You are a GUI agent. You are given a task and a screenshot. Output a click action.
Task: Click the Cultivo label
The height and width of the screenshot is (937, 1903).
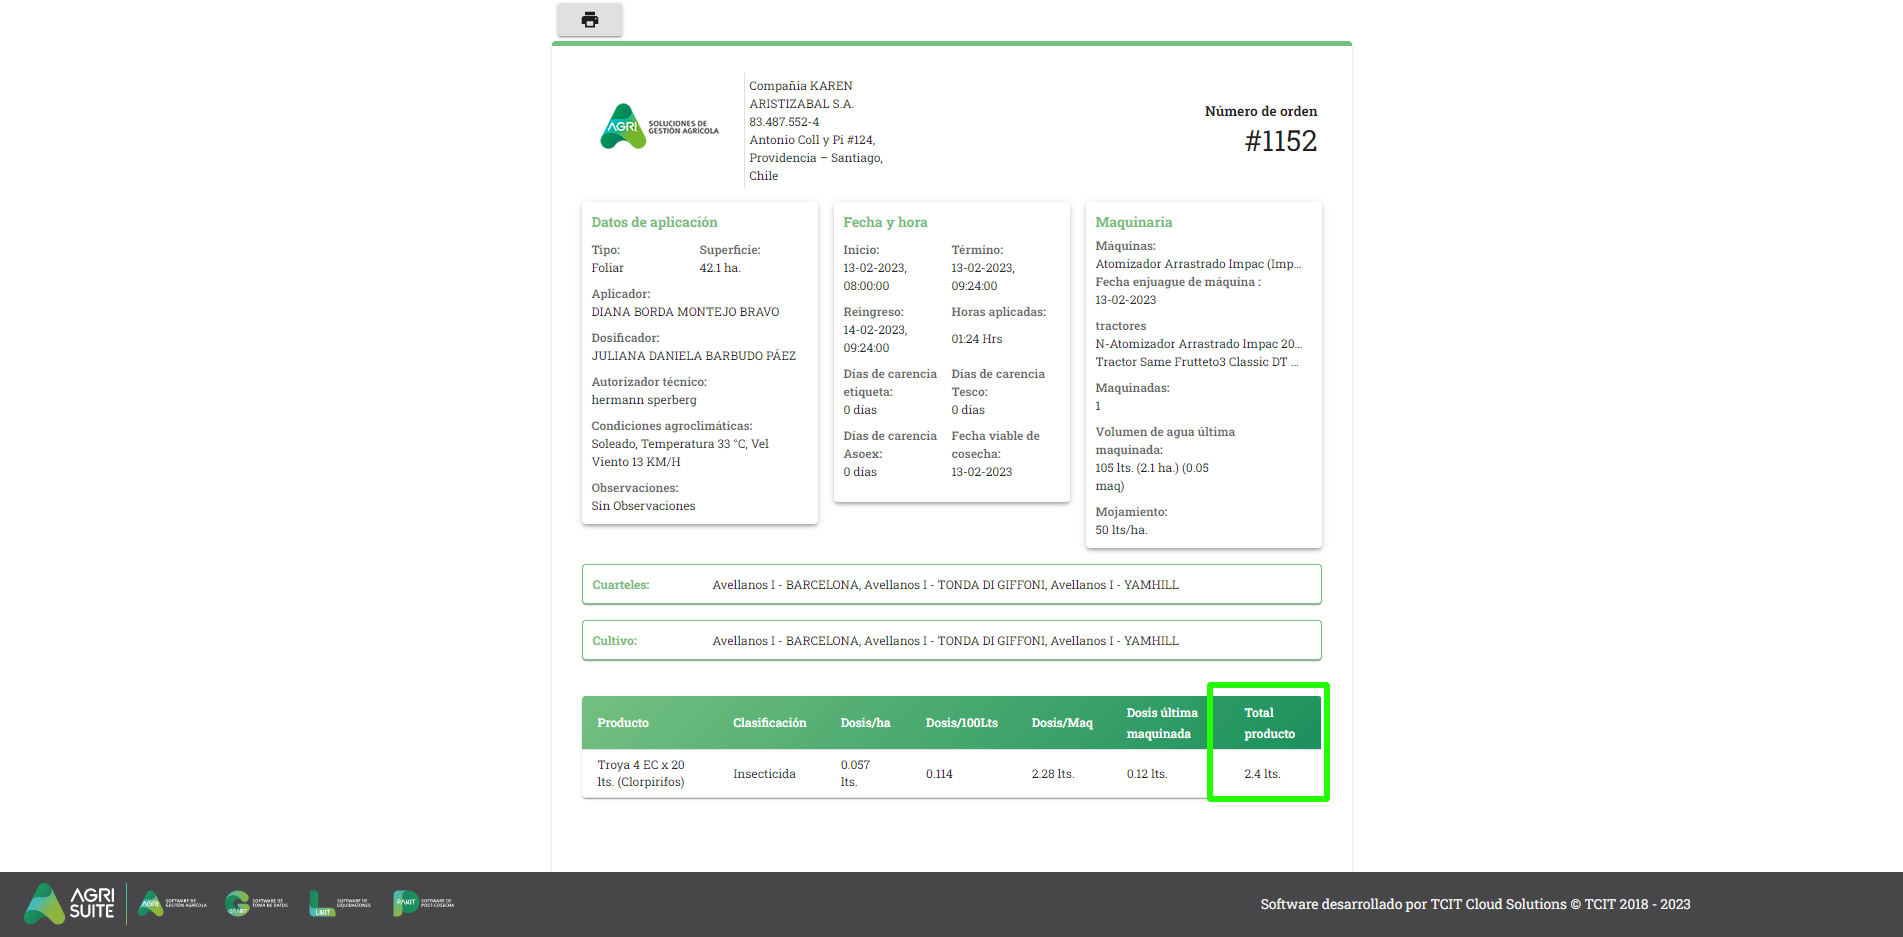click(x=614, y=641)
